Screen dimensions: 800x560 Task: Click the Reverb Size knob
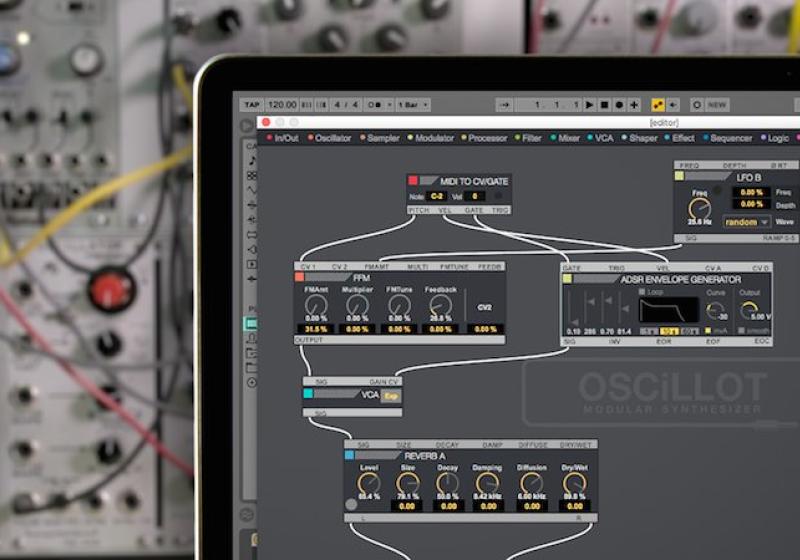pos(408,483)
